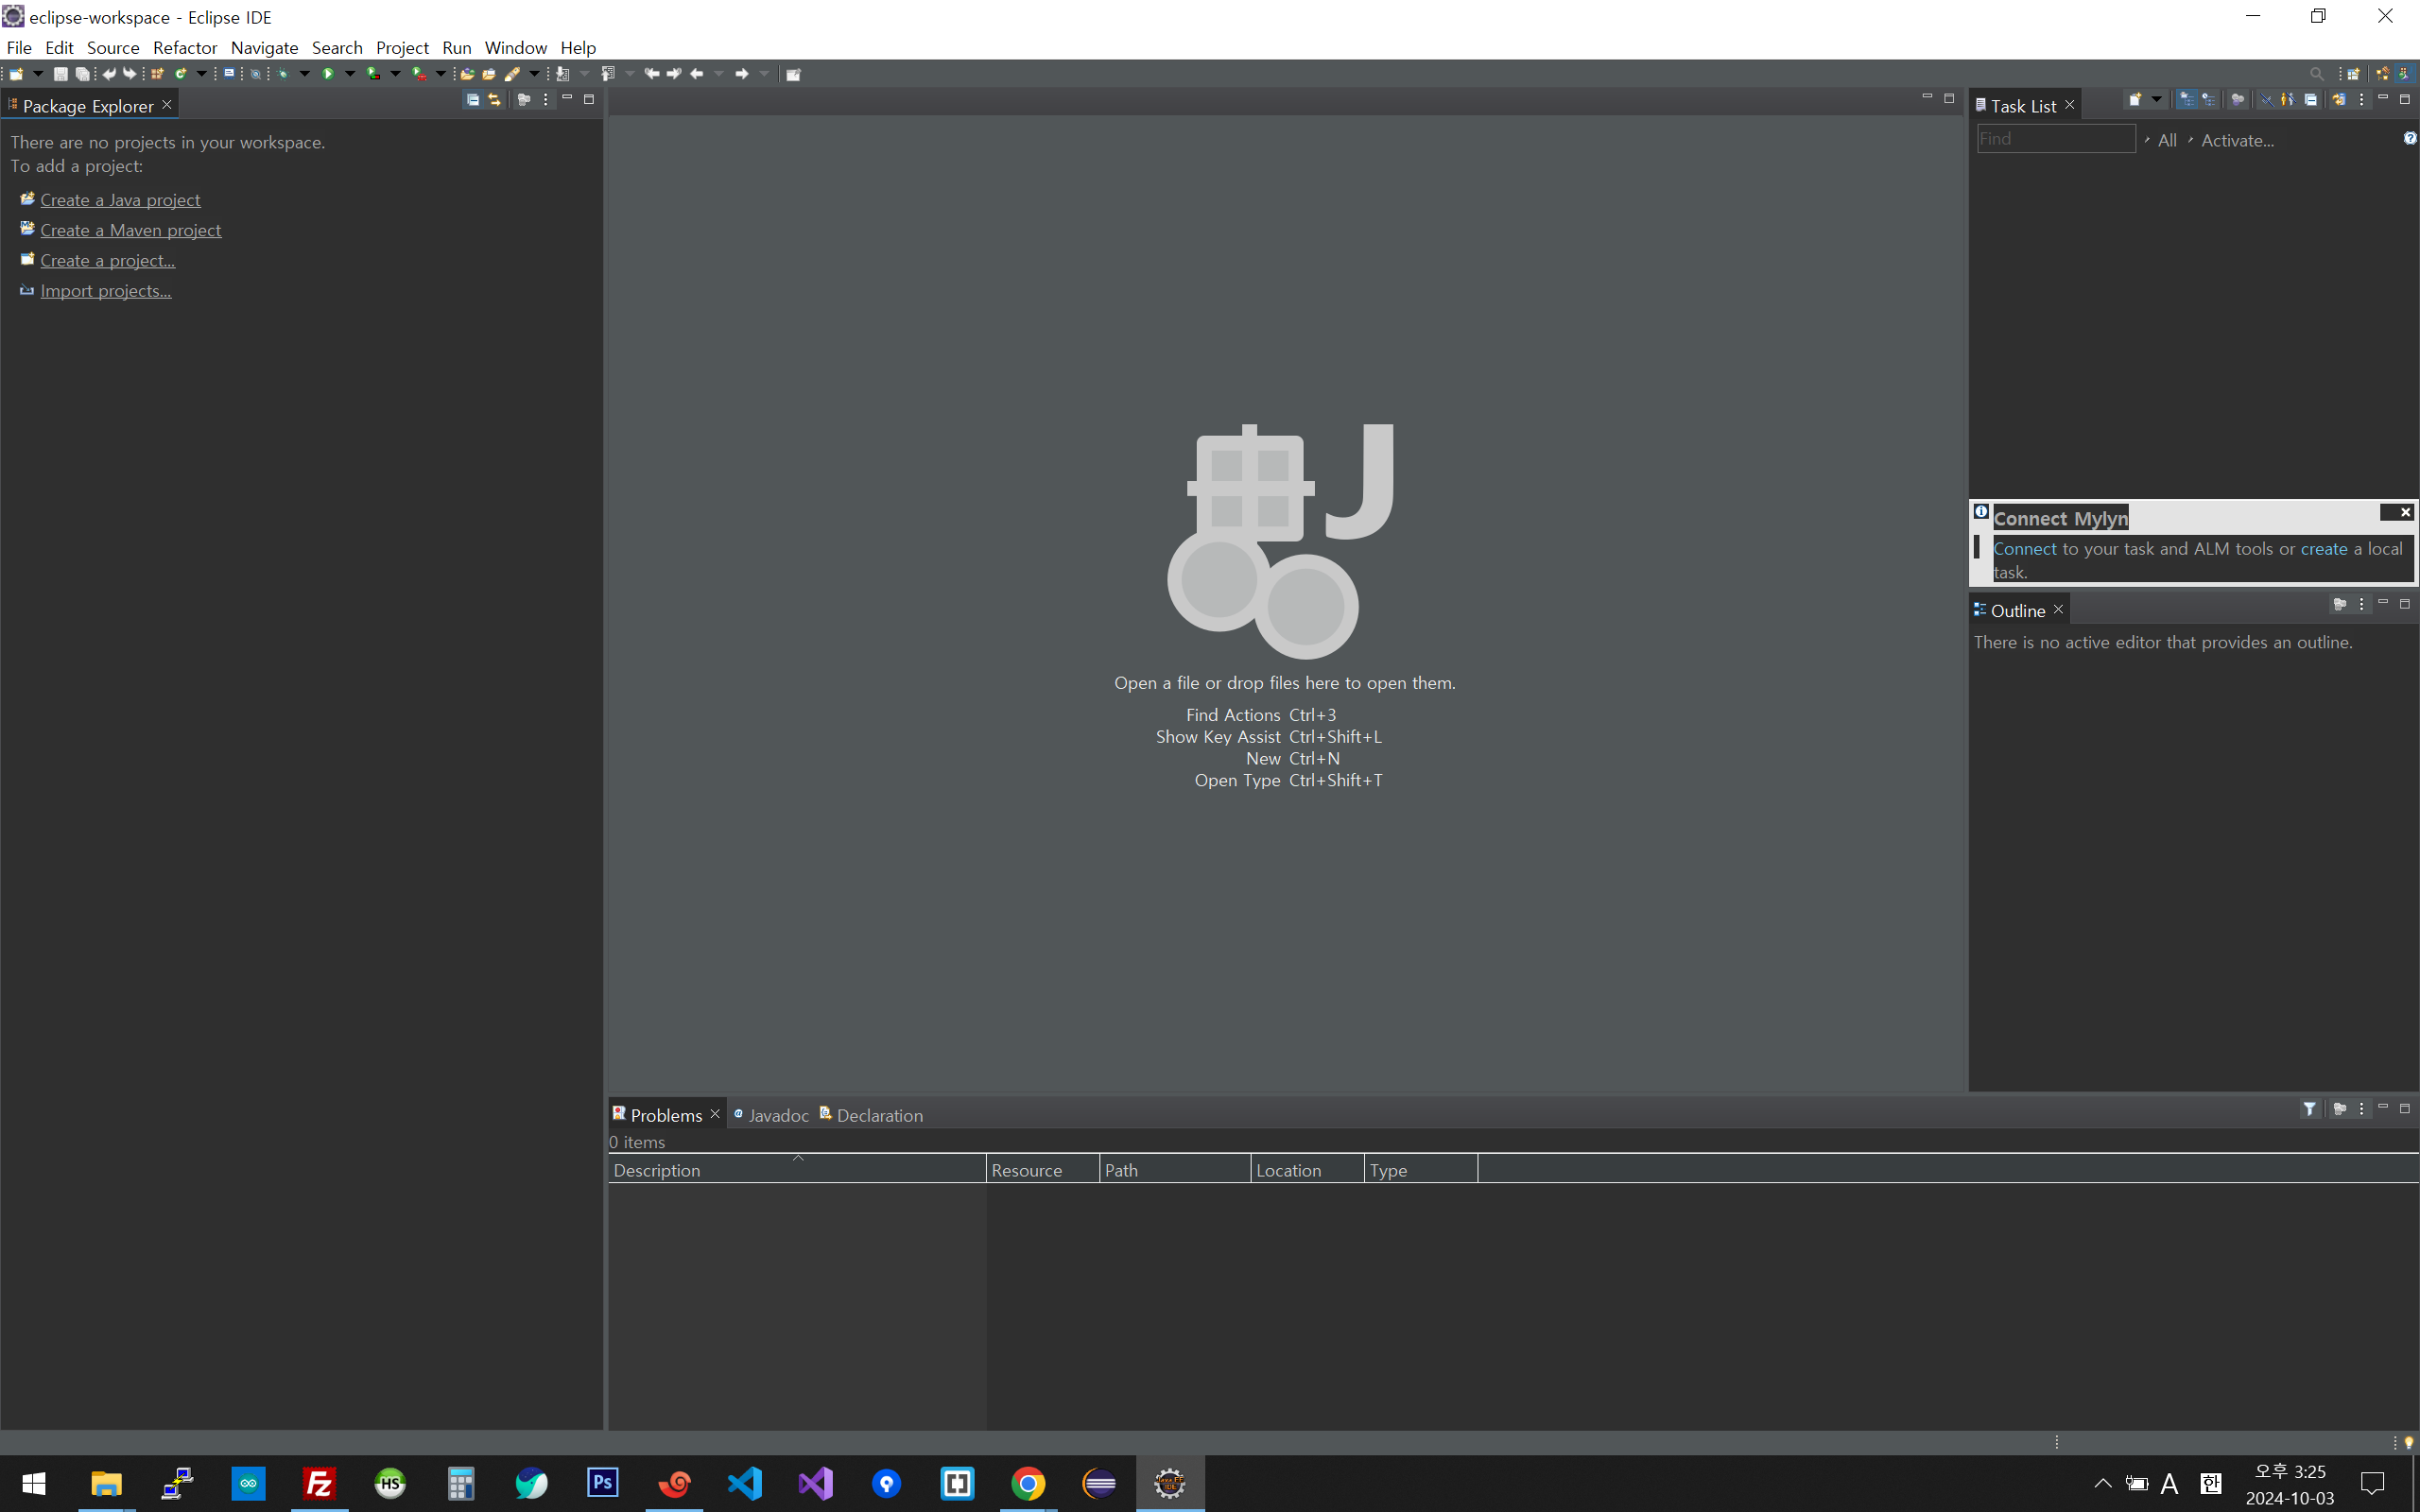Toggle Categorized presentation in Task List
This screenshot has height=1512, width=2420.
[x=2187, y=99]
